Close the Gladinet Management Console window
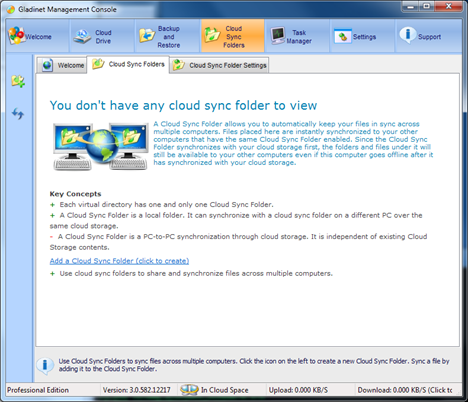 coord(448,7)
